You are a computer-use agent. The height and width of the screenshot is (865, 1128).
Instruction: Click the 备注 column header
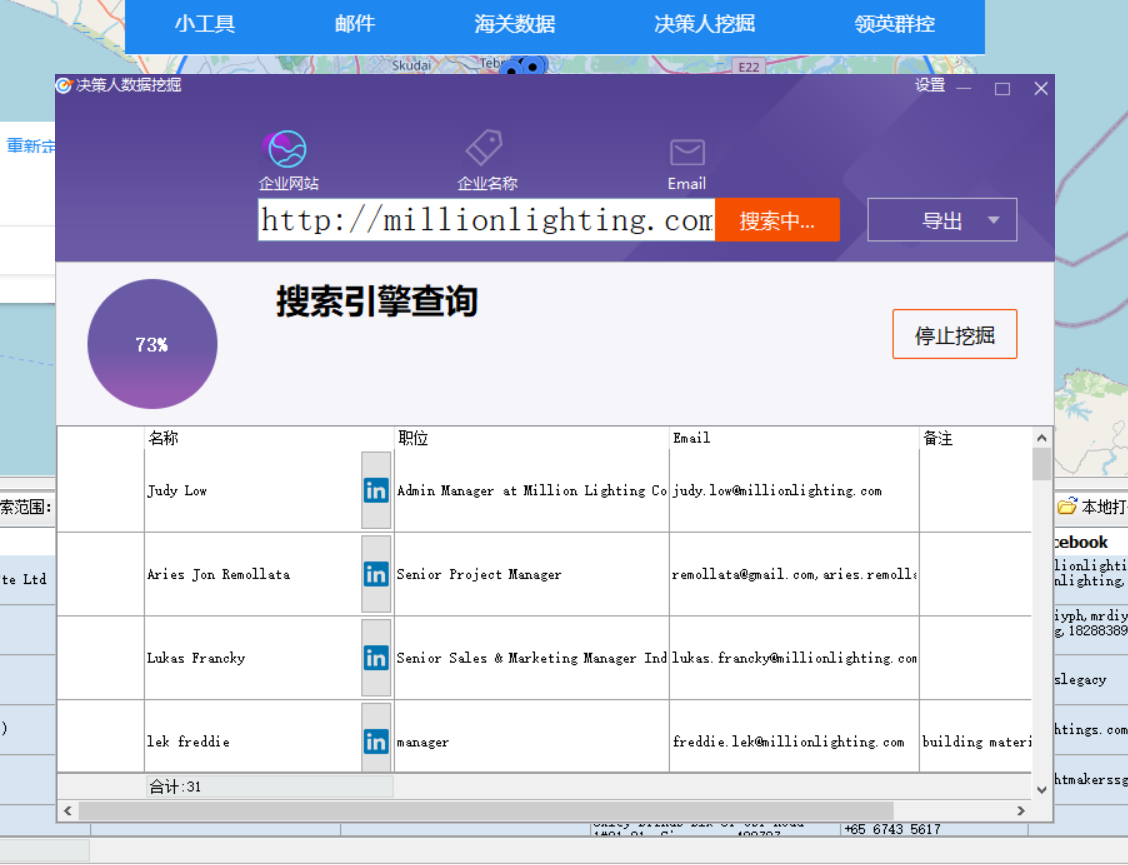(x=975, y=438)
